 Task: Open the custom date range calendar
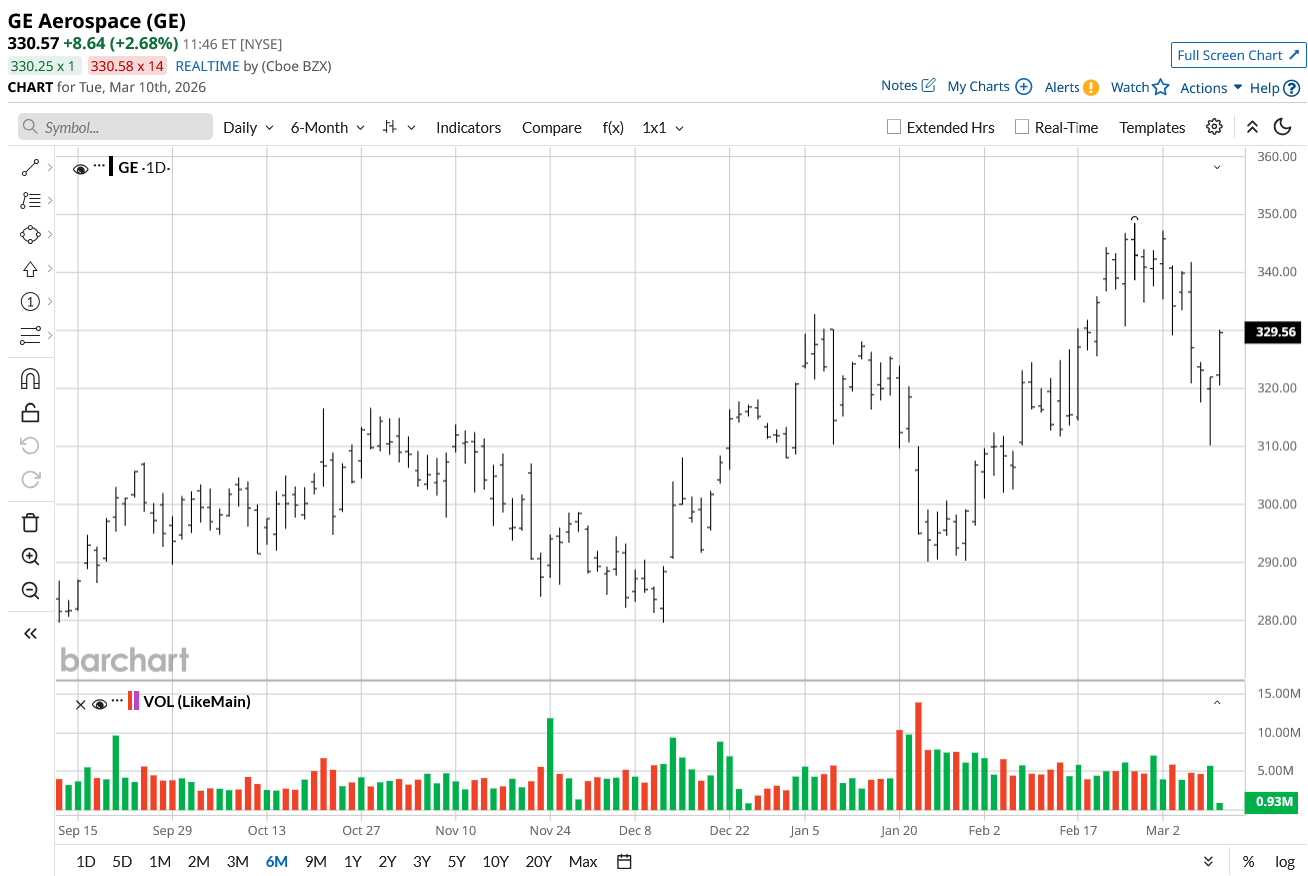click(x=624, y=862)
